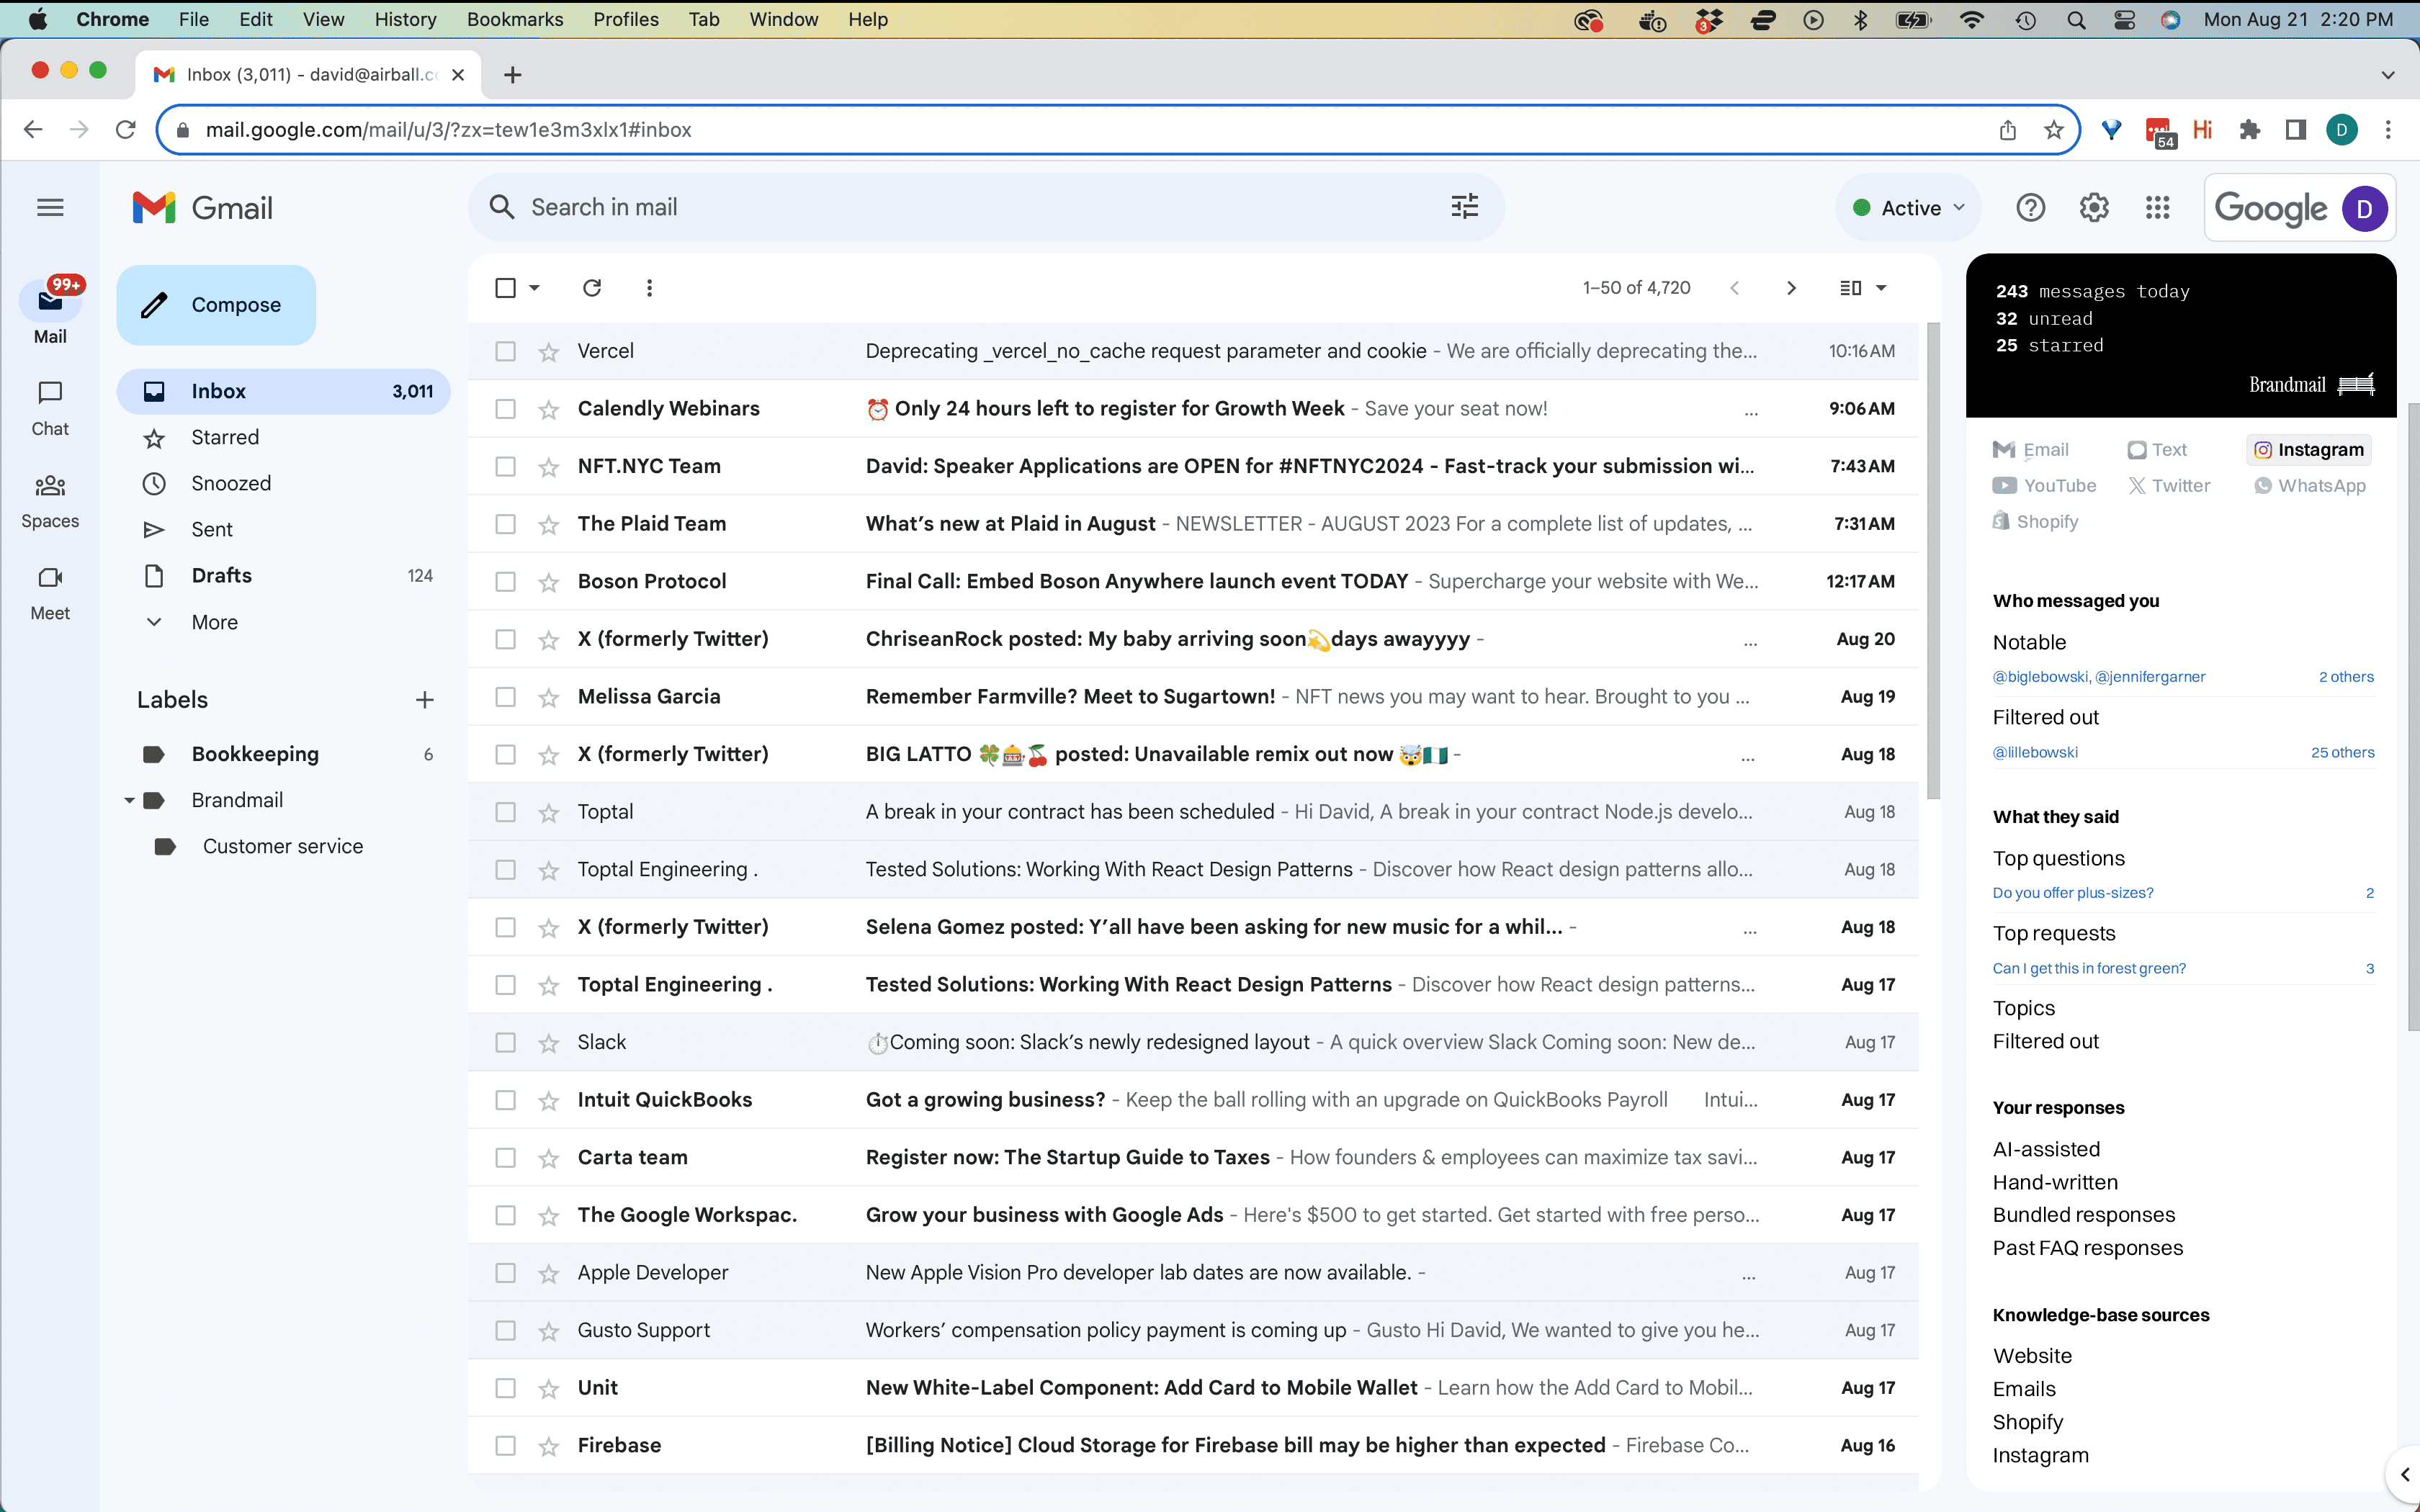Open the Spaces panel

click(x=49, y=498)
